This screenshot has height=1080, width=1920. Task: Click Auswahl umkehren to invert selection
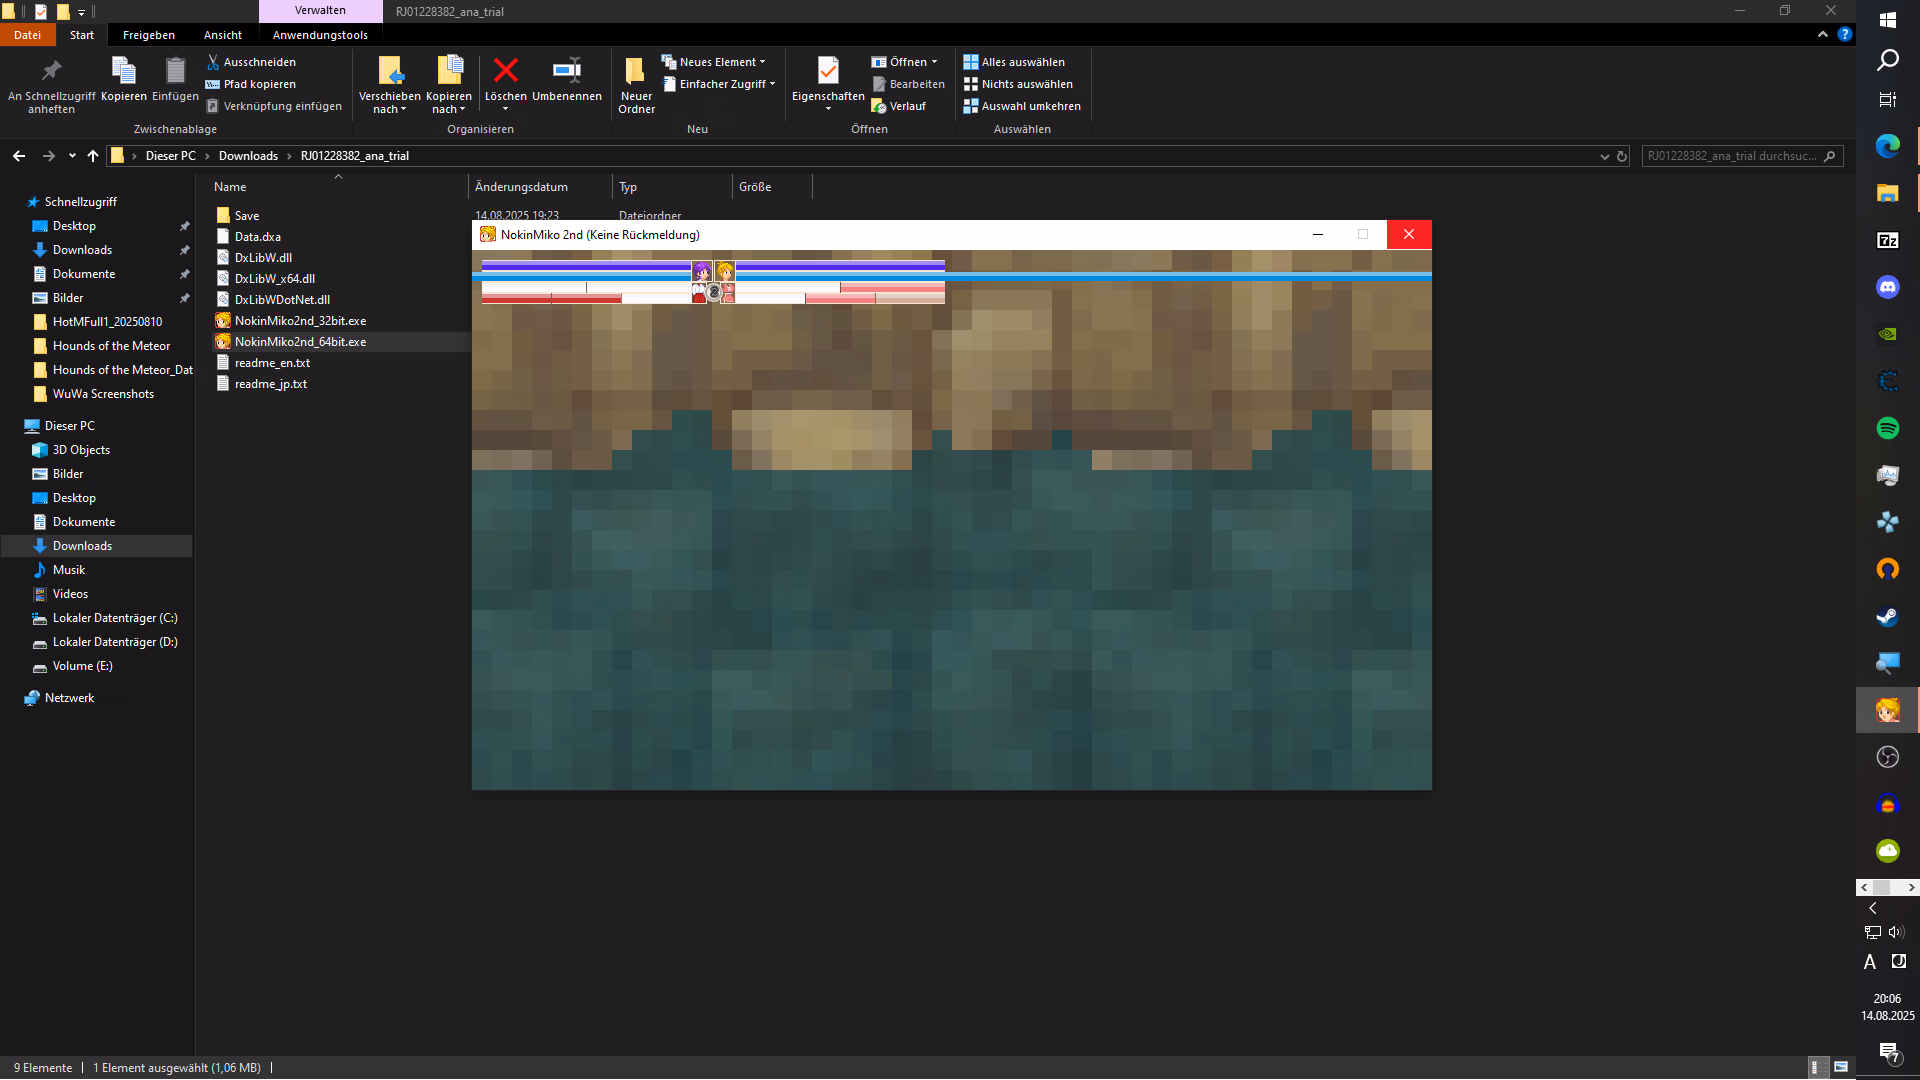click(1022, 106)
